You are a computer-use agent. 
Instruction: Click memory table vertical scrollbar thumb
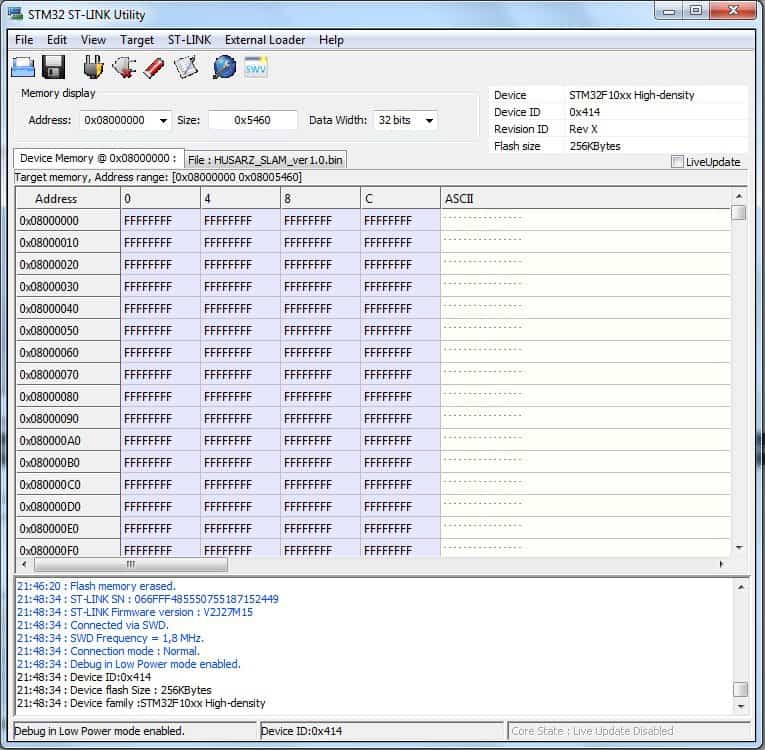tap(739, 213)
